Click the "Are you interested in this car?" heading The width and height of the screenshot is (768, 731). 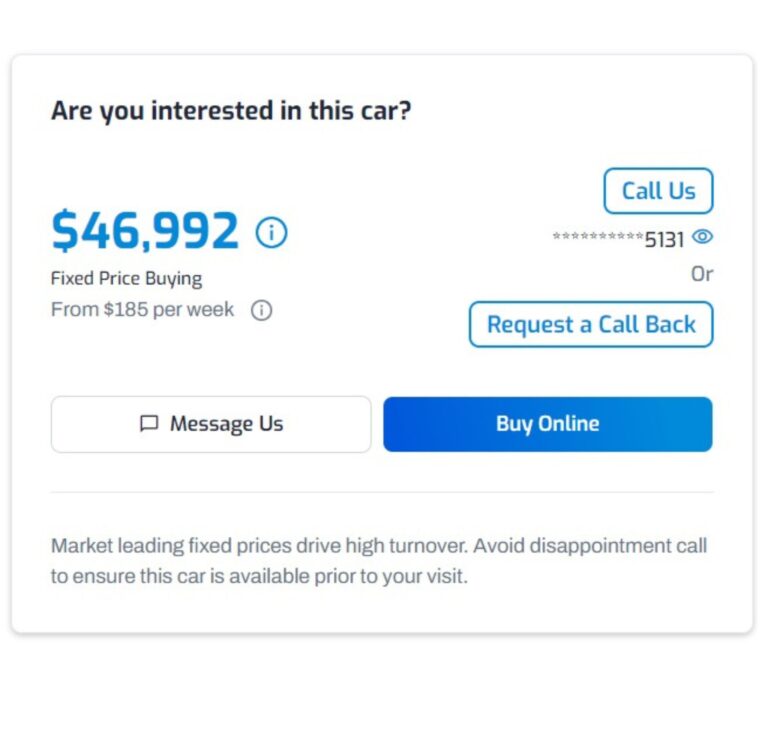point(231,110)
